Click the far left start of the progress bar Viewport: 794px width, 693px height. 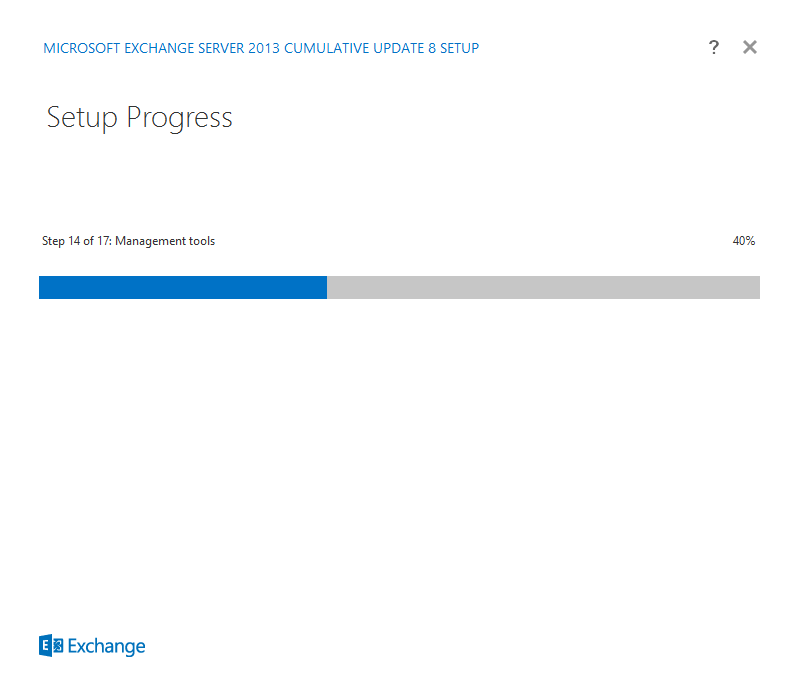[42, 288]
